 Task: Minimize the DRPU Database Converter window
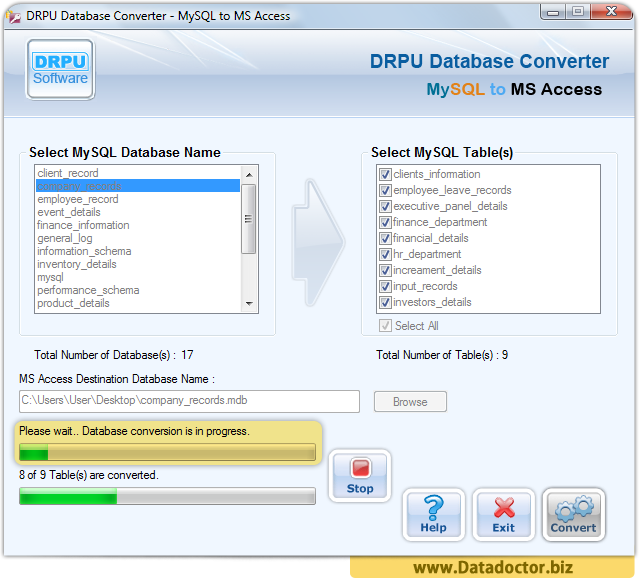pos(553,12)
